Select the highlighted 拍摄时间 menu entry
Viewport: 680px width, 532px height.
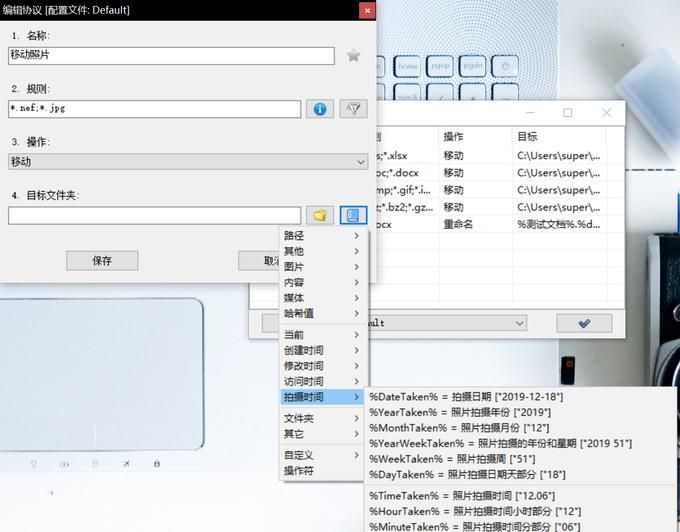click(322, 397)
